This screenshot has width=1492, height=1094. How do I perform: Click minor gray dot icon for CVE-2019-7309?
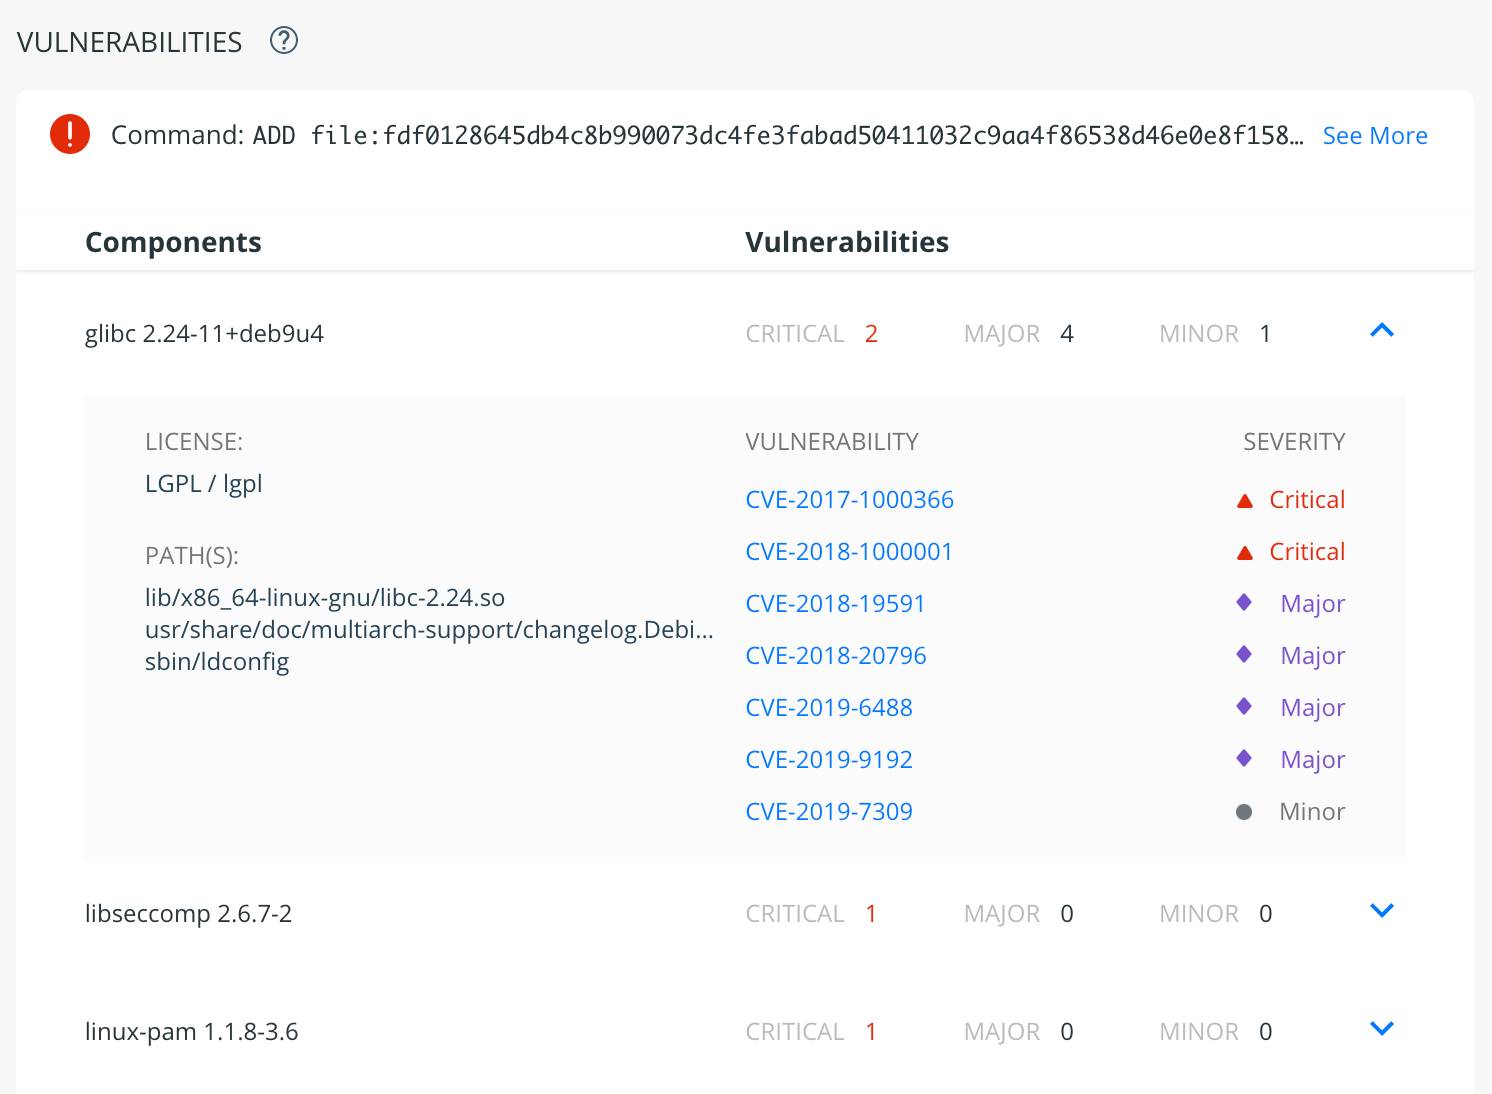point(1244,812)
